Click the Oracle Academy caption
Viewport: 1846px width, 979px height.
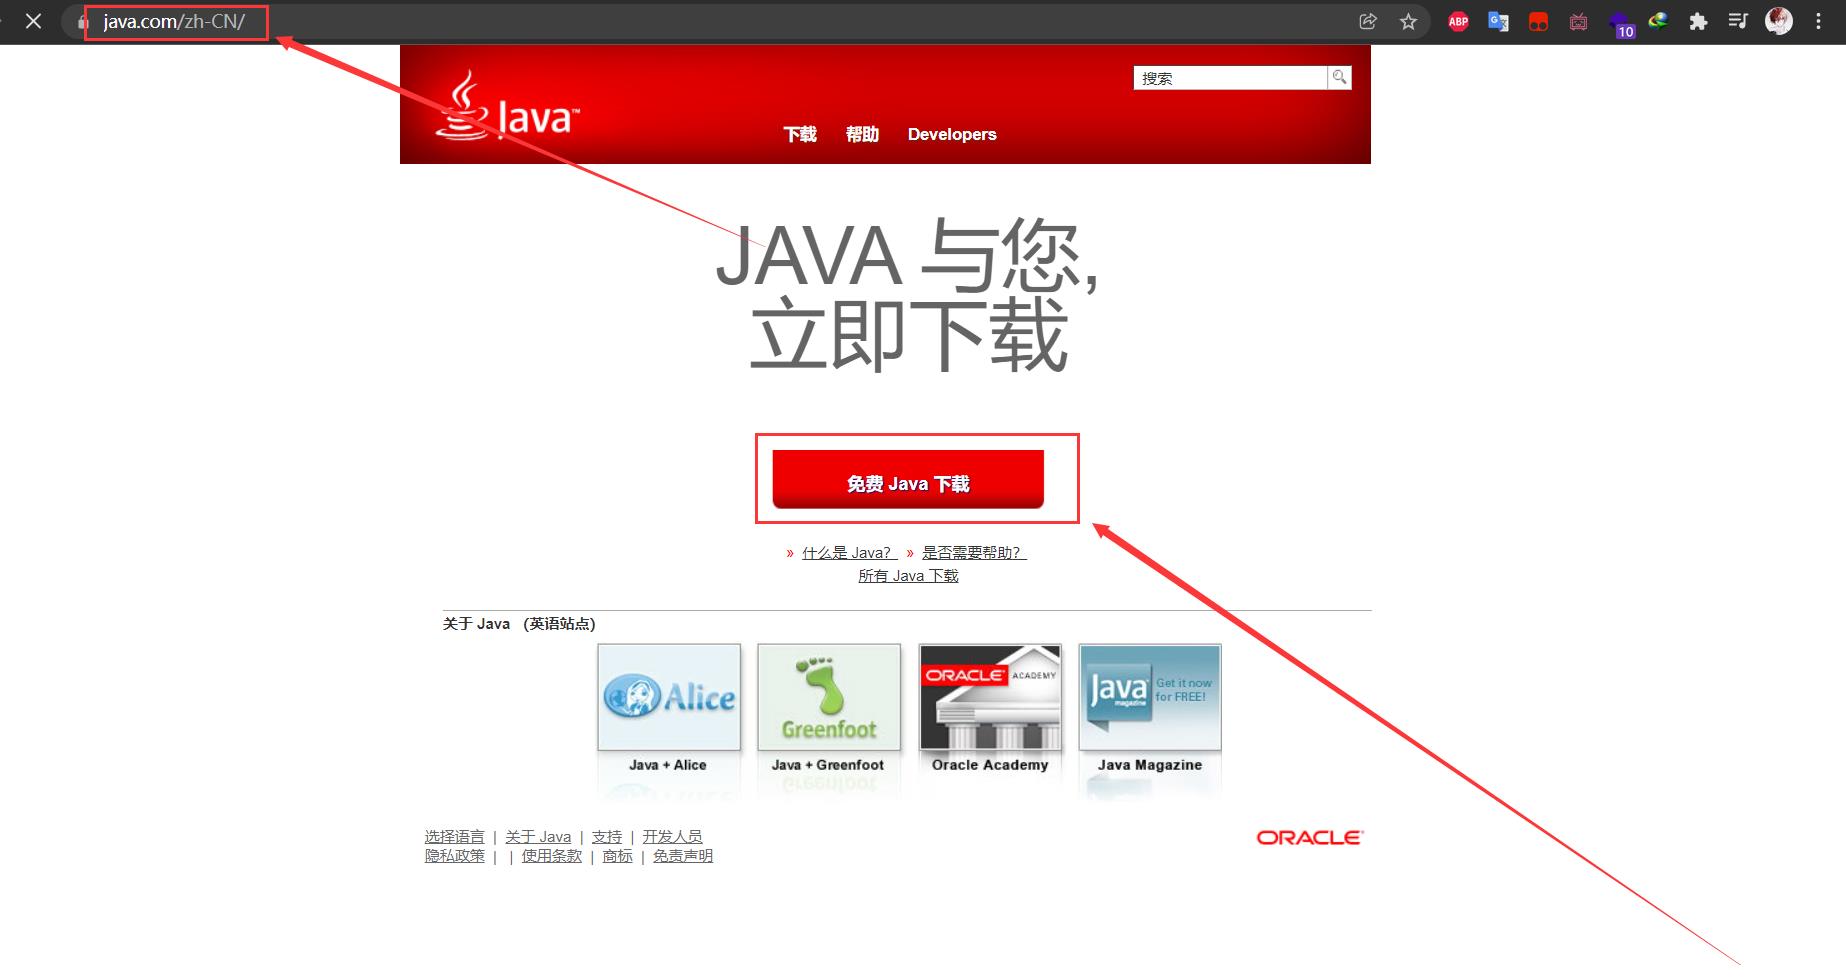pyautogui.click(x=990, y=765)
